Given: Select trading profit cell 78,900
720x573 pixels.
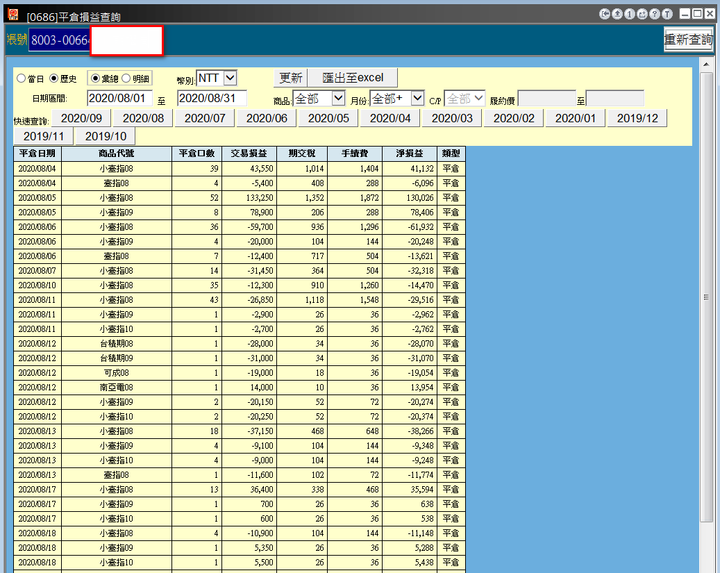Looking at the screenshot, I should 249,212.
